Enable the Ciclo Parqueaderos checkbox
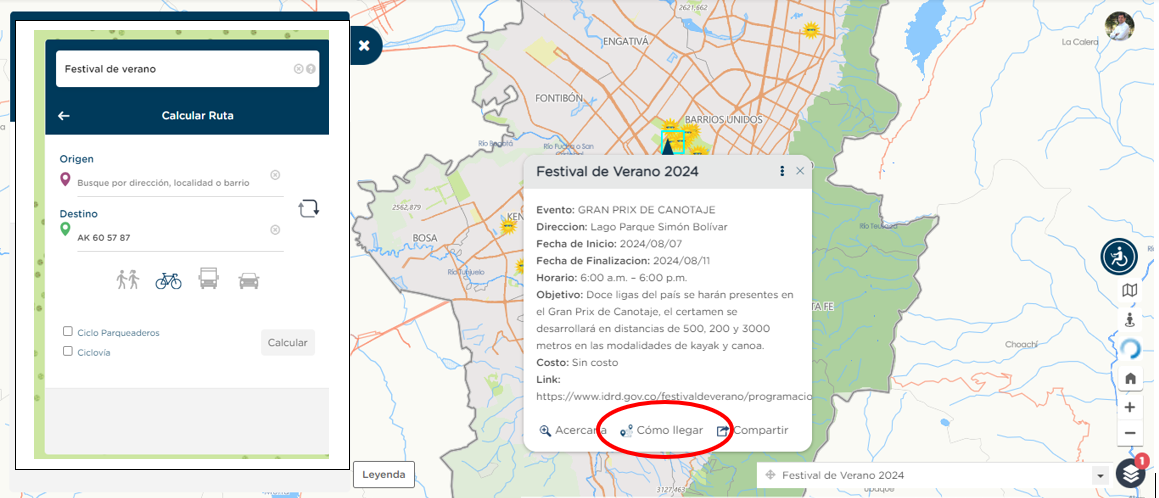This screenshot has height=498, width=1159. coord(68,332)
